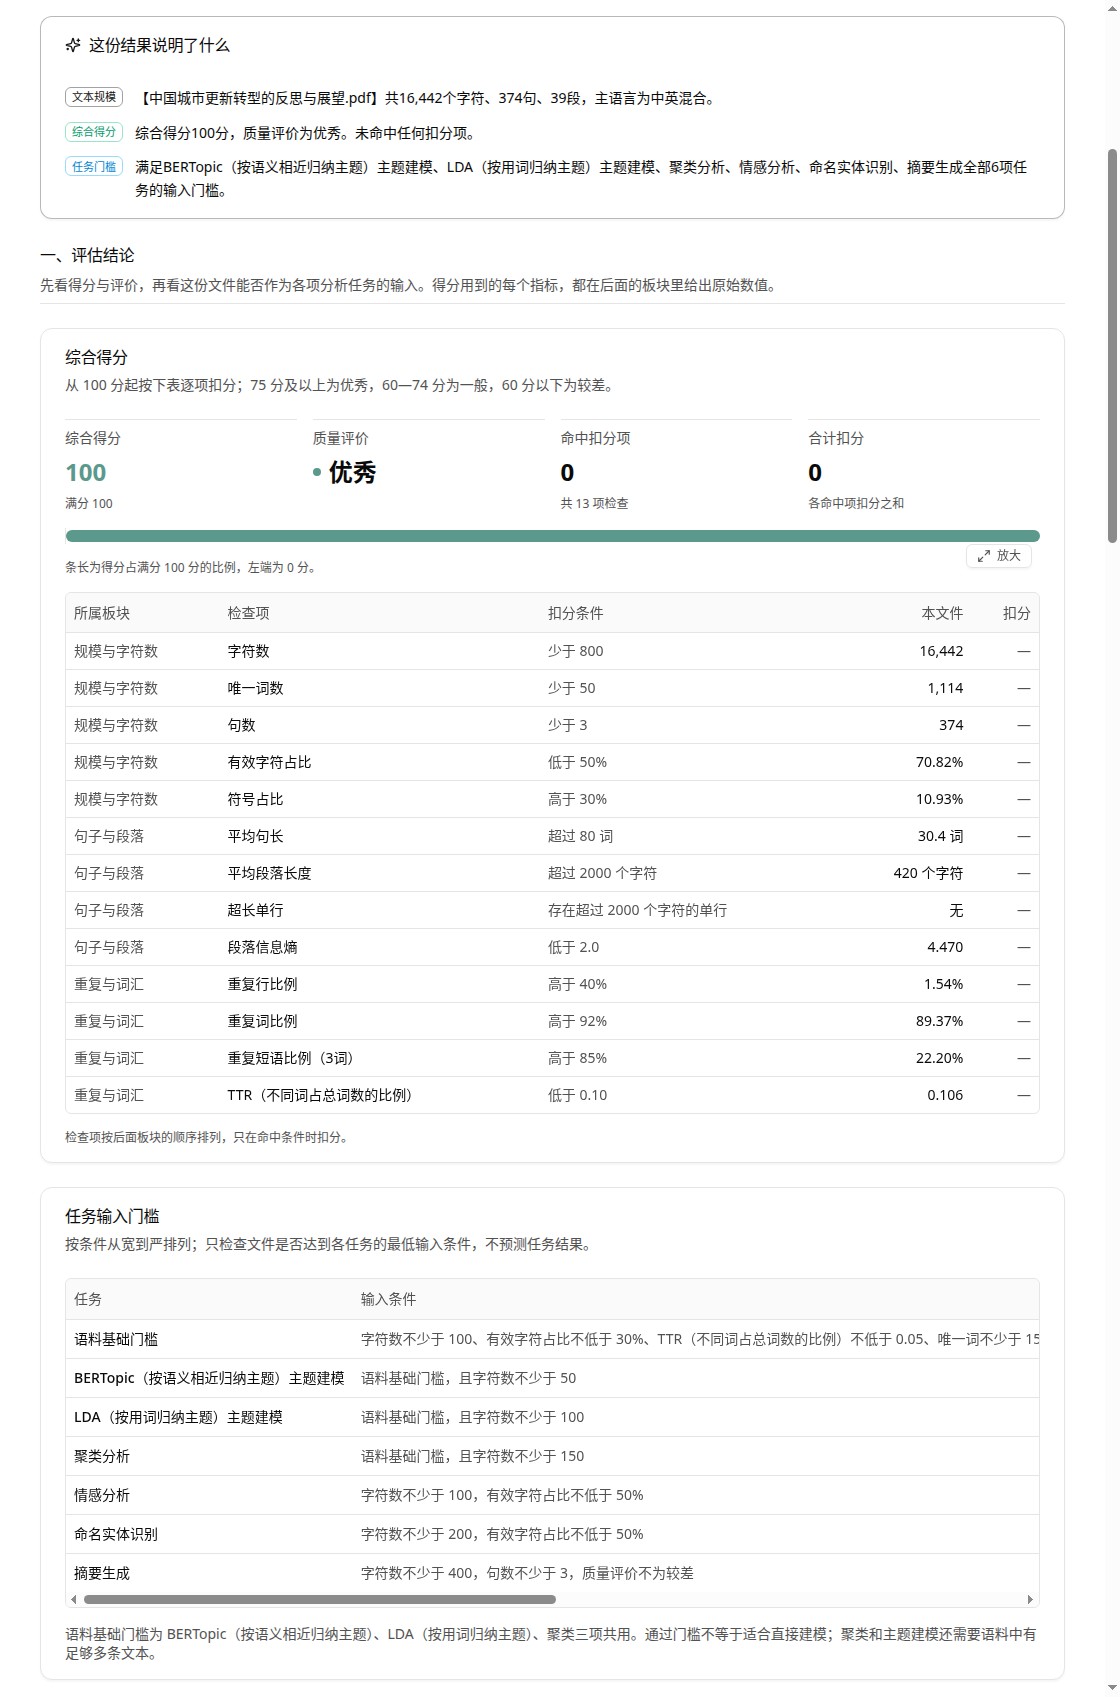1120x1697 pixels.
Task: Click the left arrow of horizontal scrollbar
Action: pos(73,1599)
